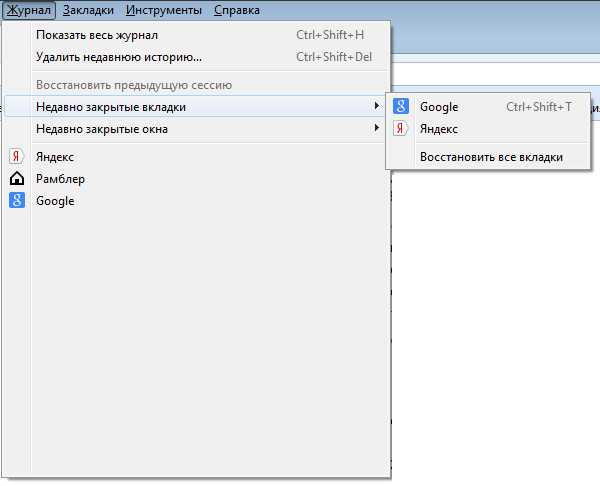Choose Удалить недавнюю историю
Viewport: 600px width, 486px height.
tap(118, 57)
